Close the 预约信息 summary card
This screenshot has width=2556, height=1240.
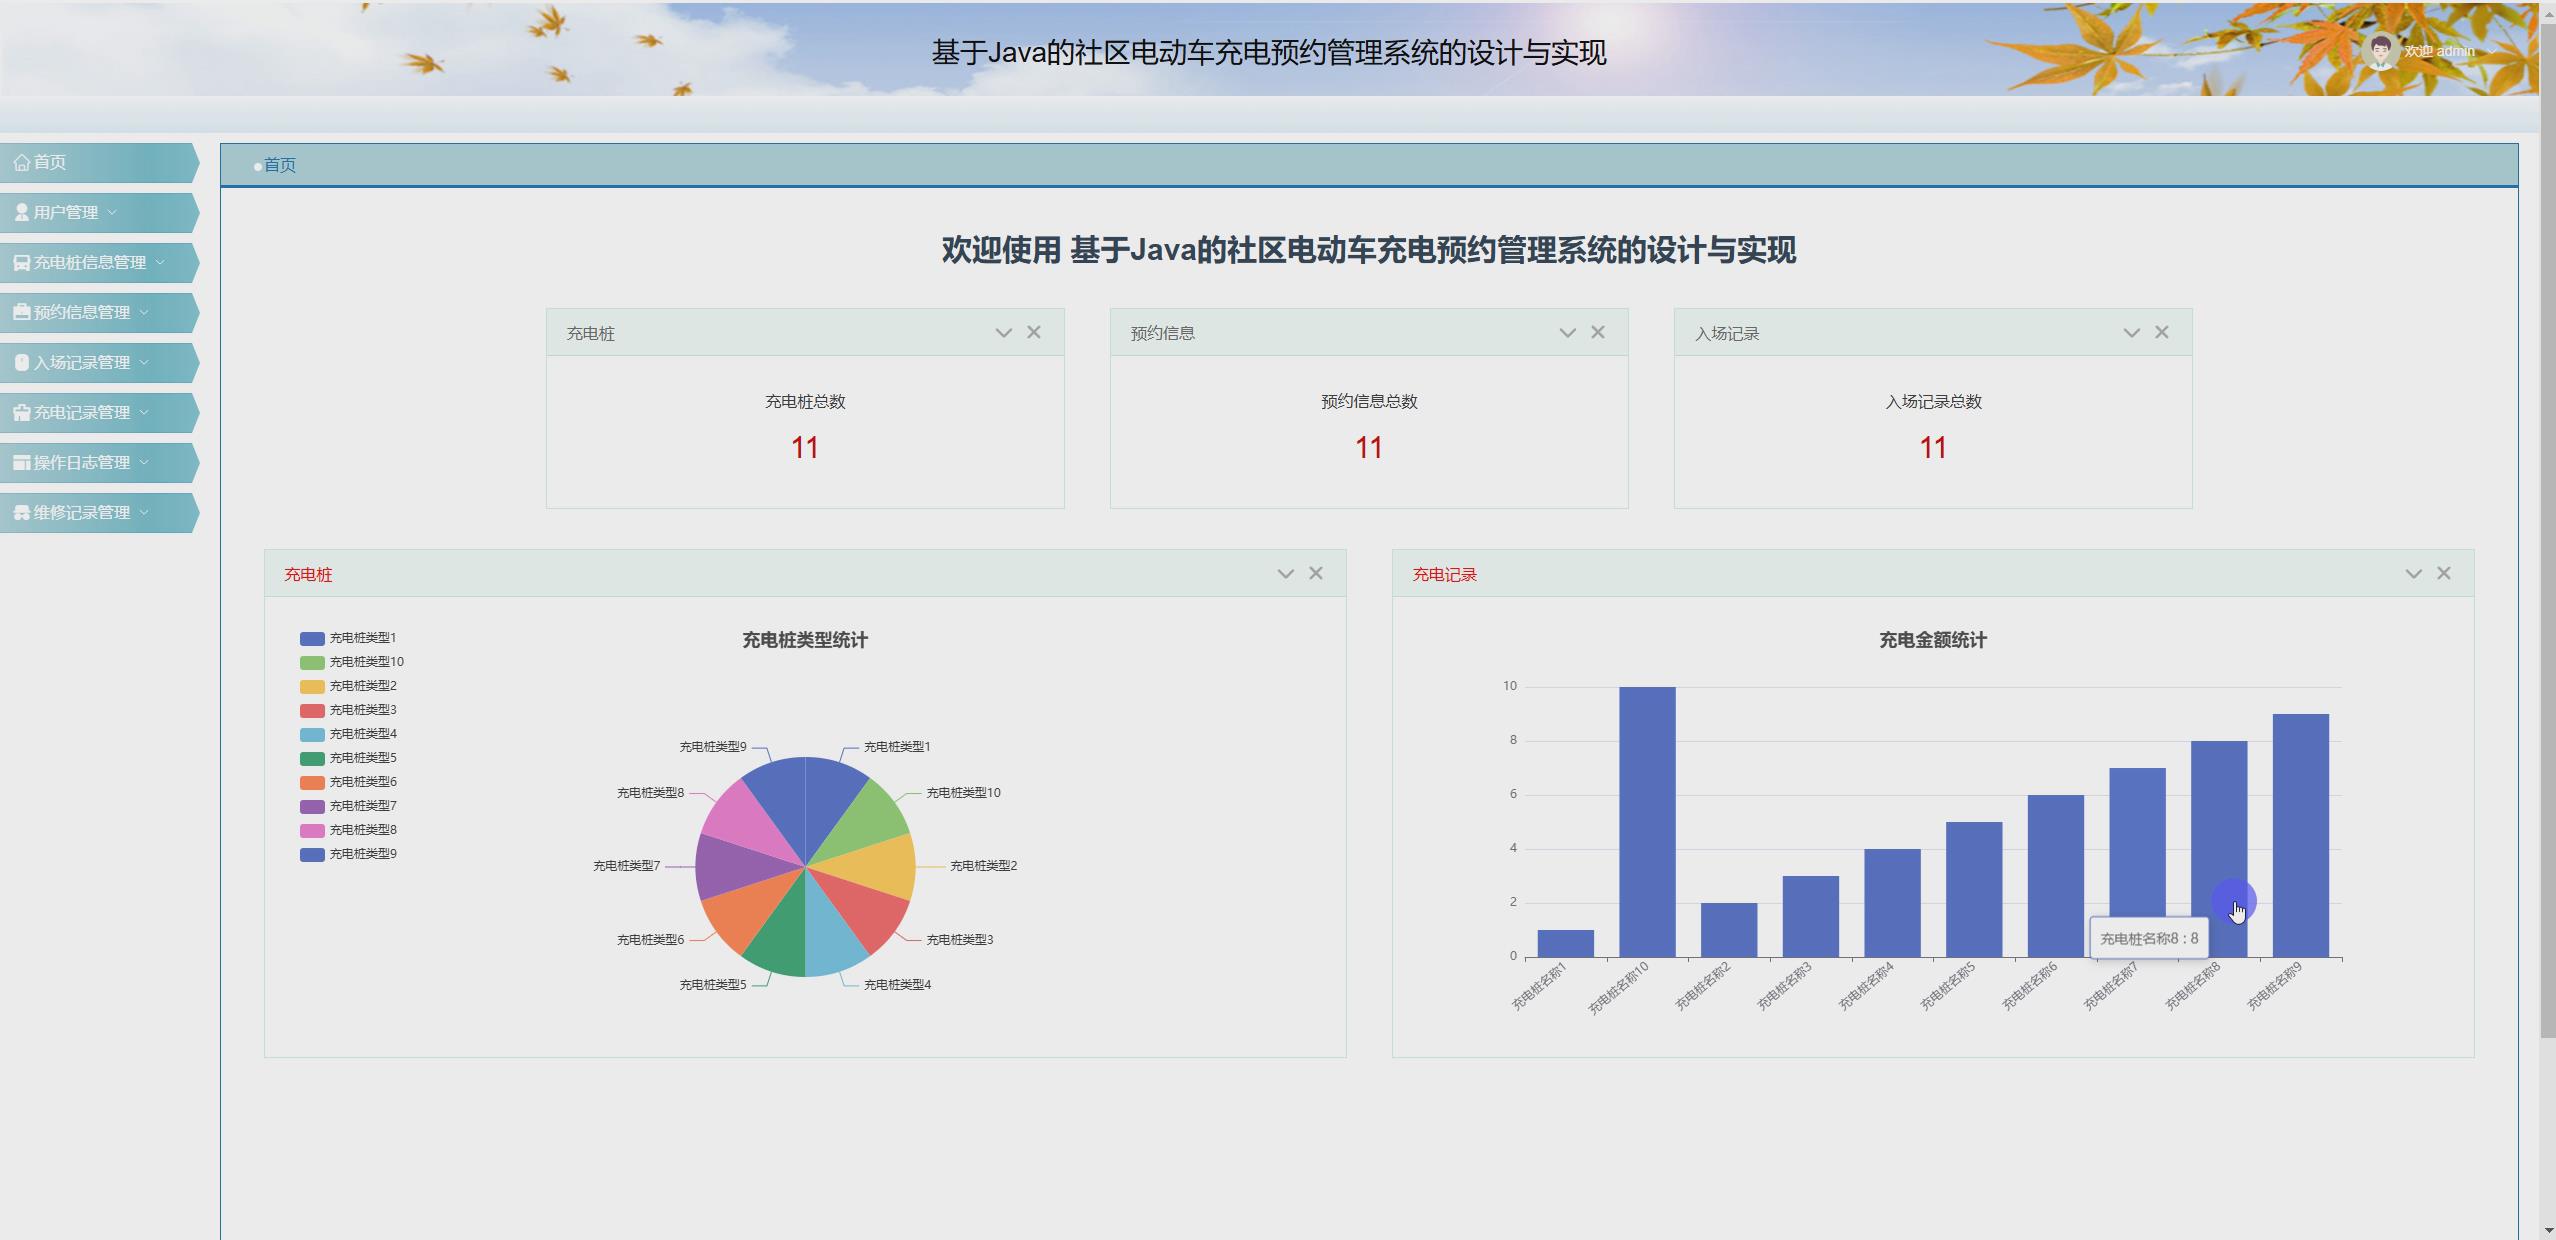click(x=1597, y=331)
